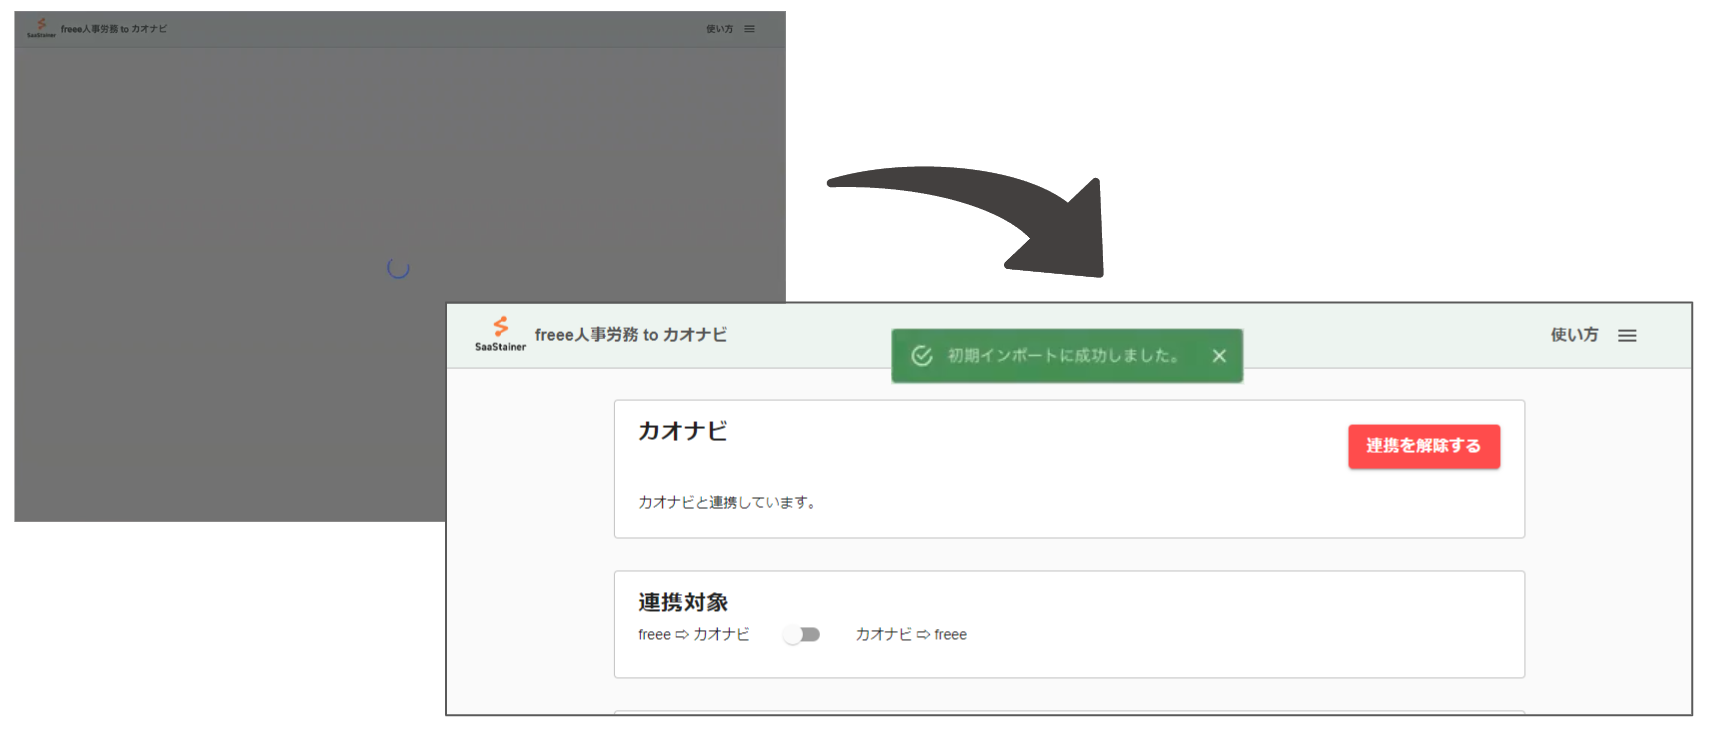Select the カオナビ card heading
This screenshot has height=731, width=1709.
(683, 431)
